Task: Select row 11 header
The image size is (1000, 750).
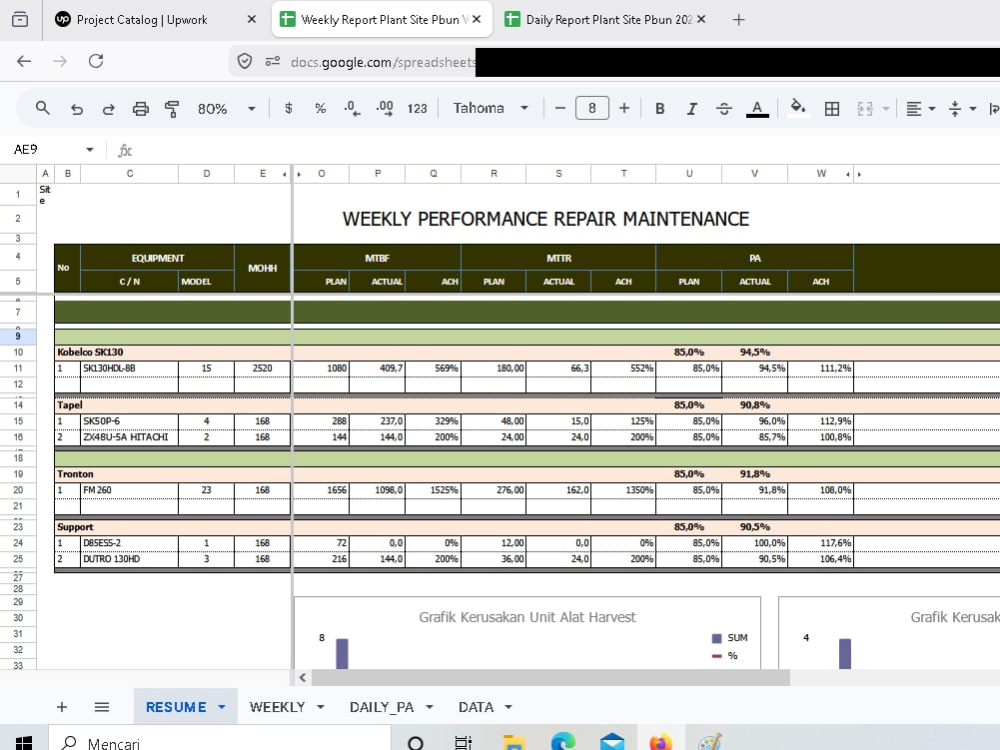Action: coord(18,368)
